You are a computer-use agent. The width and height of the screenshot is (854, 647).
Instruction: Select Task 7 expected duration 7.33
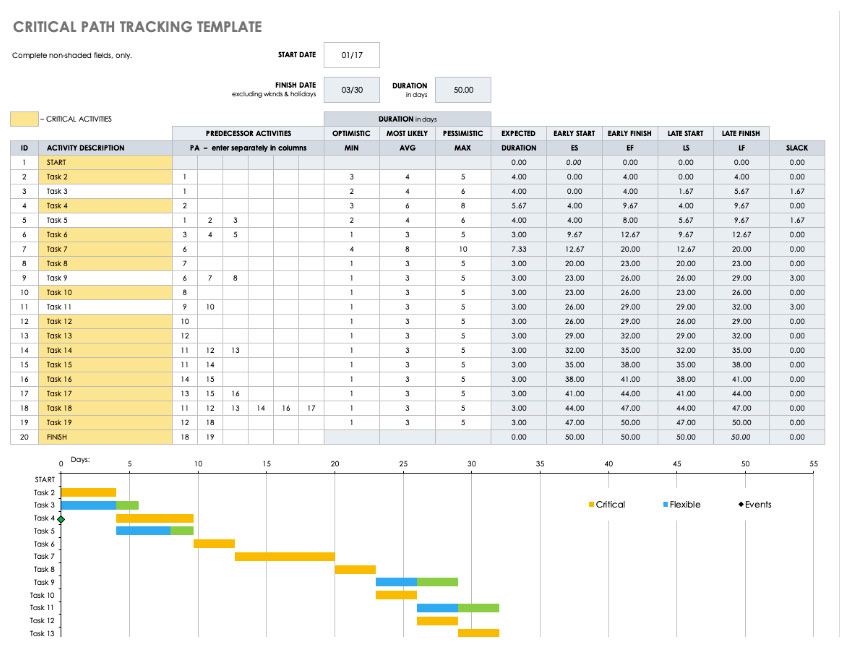click(518, 249)
